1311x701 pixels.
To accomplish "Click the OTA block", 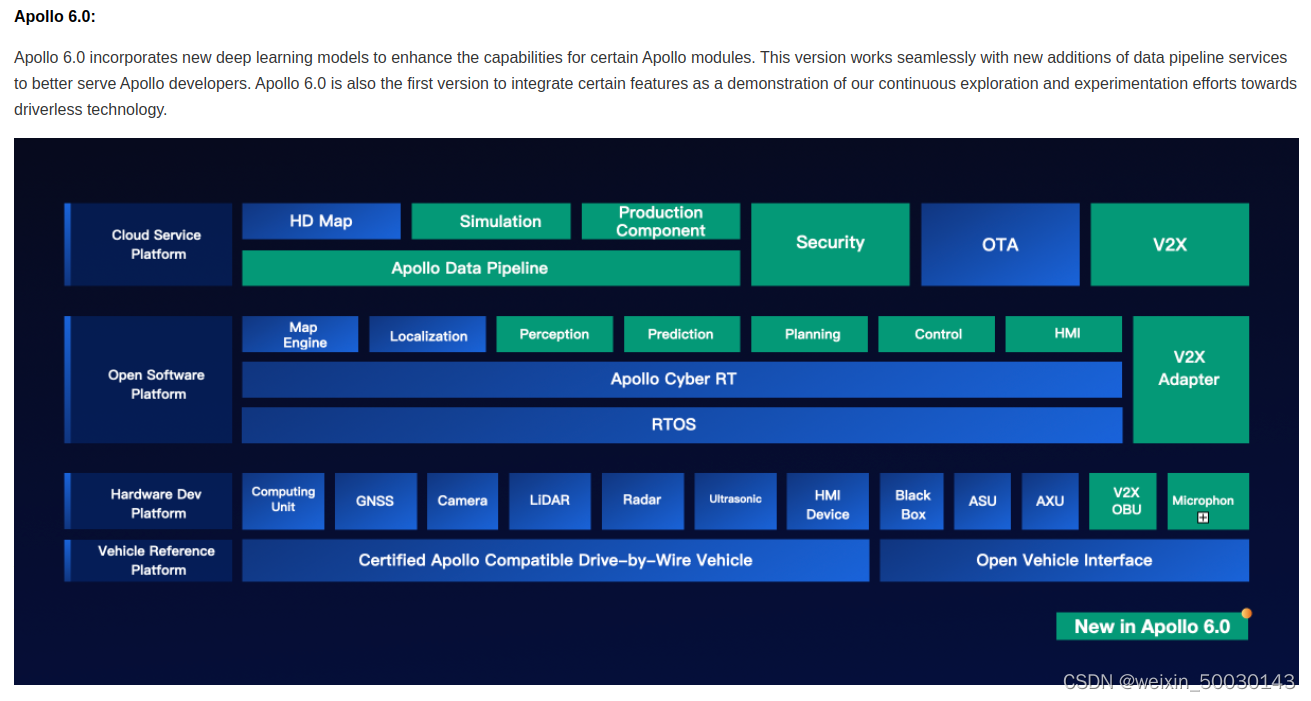I will 1000,244.
